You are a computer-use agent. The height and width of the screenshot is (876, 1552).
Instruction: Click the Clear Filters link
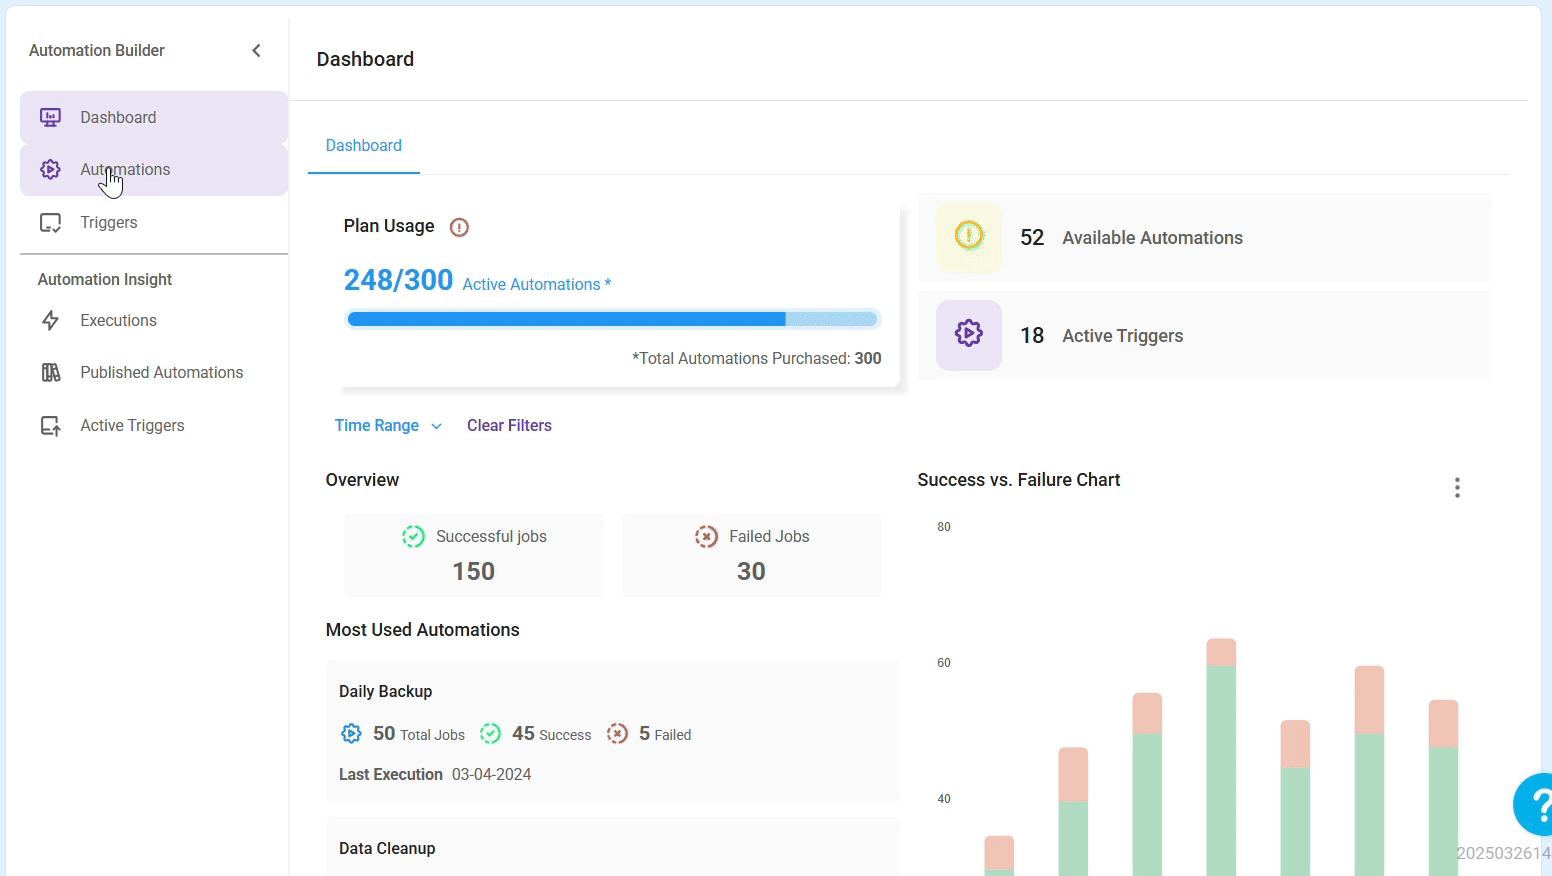(509, 425)
